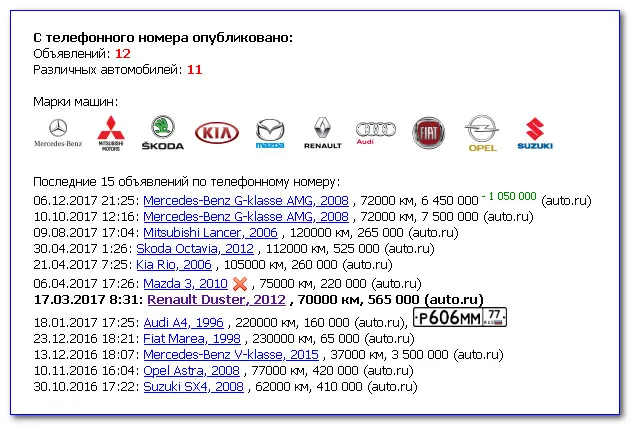
Task: Click the date '30.10.2016 17:22'
Action: coord(86,387)
